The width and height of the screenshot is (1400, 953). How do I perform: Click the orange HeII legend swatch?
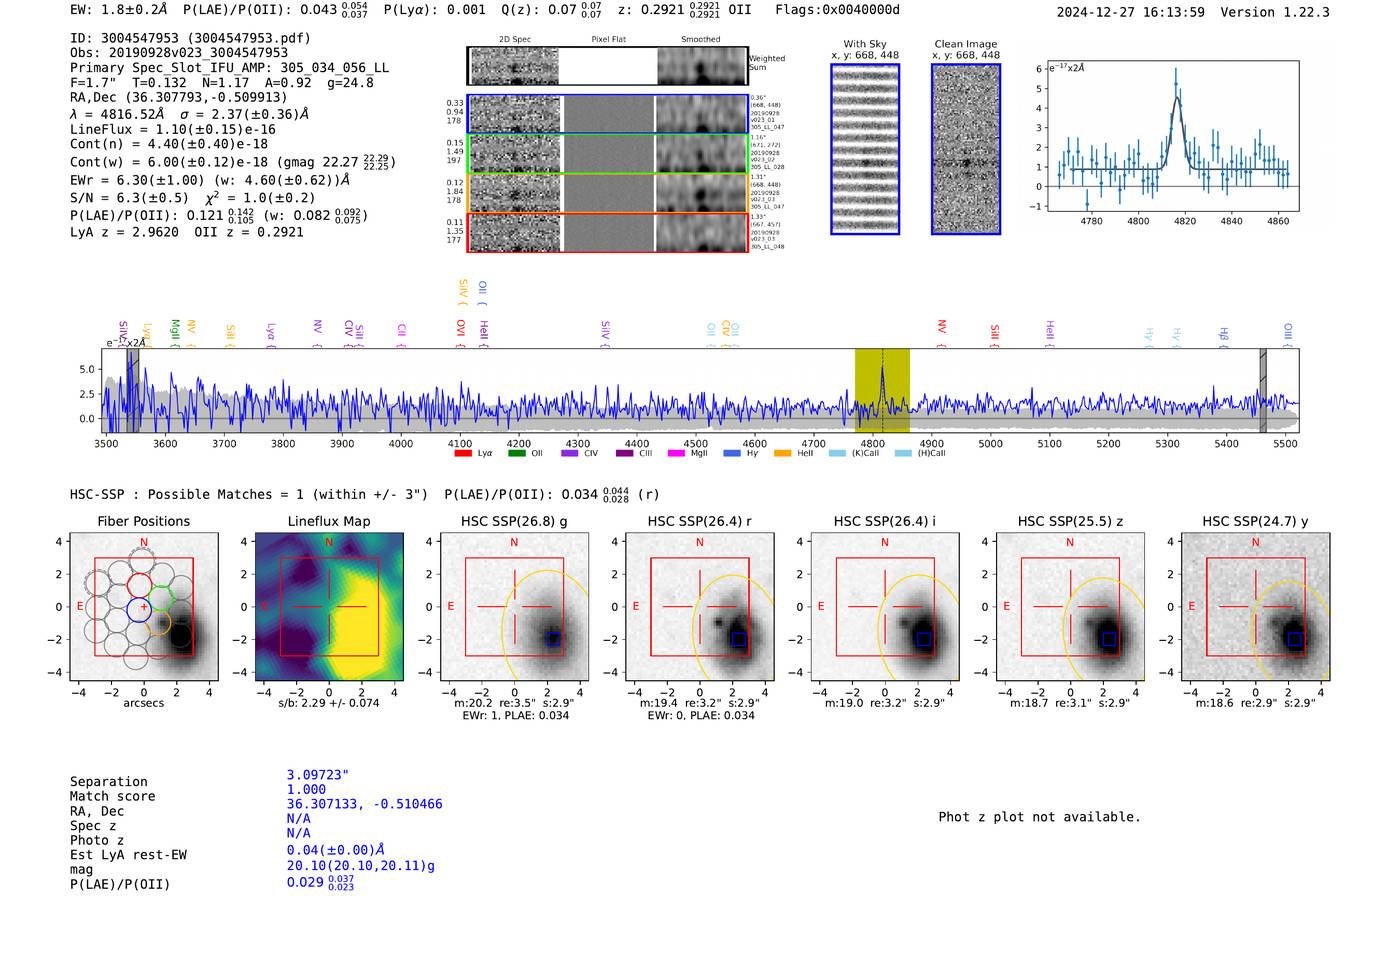783,453
